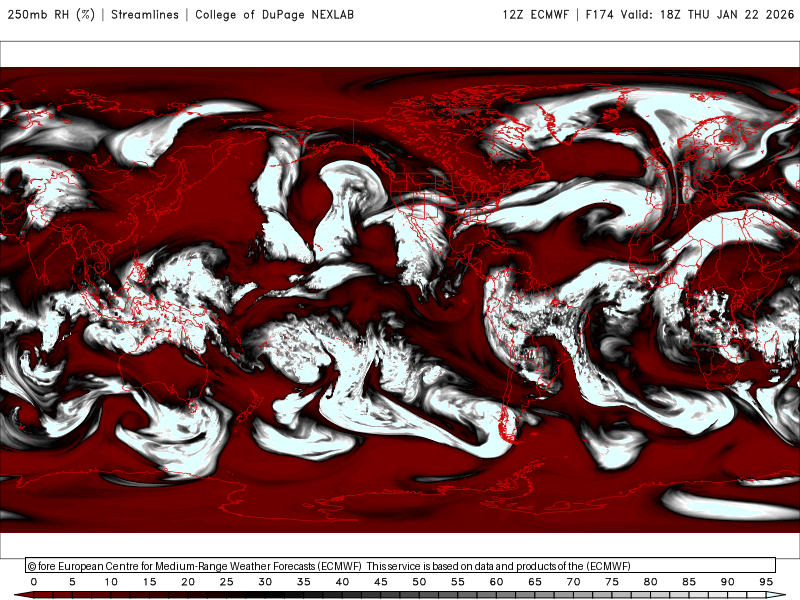Click the "70" label on the color scale

tap(573, 582)
